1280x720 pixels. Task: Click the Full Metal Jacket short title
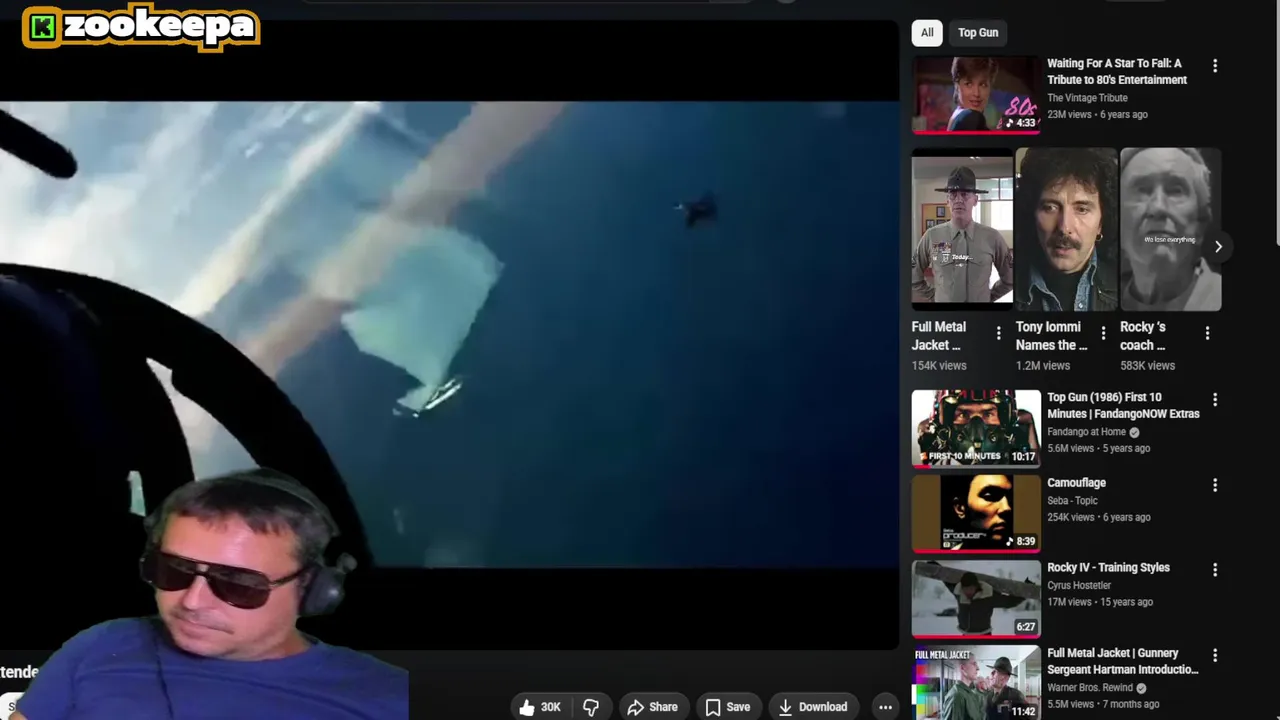939,336
